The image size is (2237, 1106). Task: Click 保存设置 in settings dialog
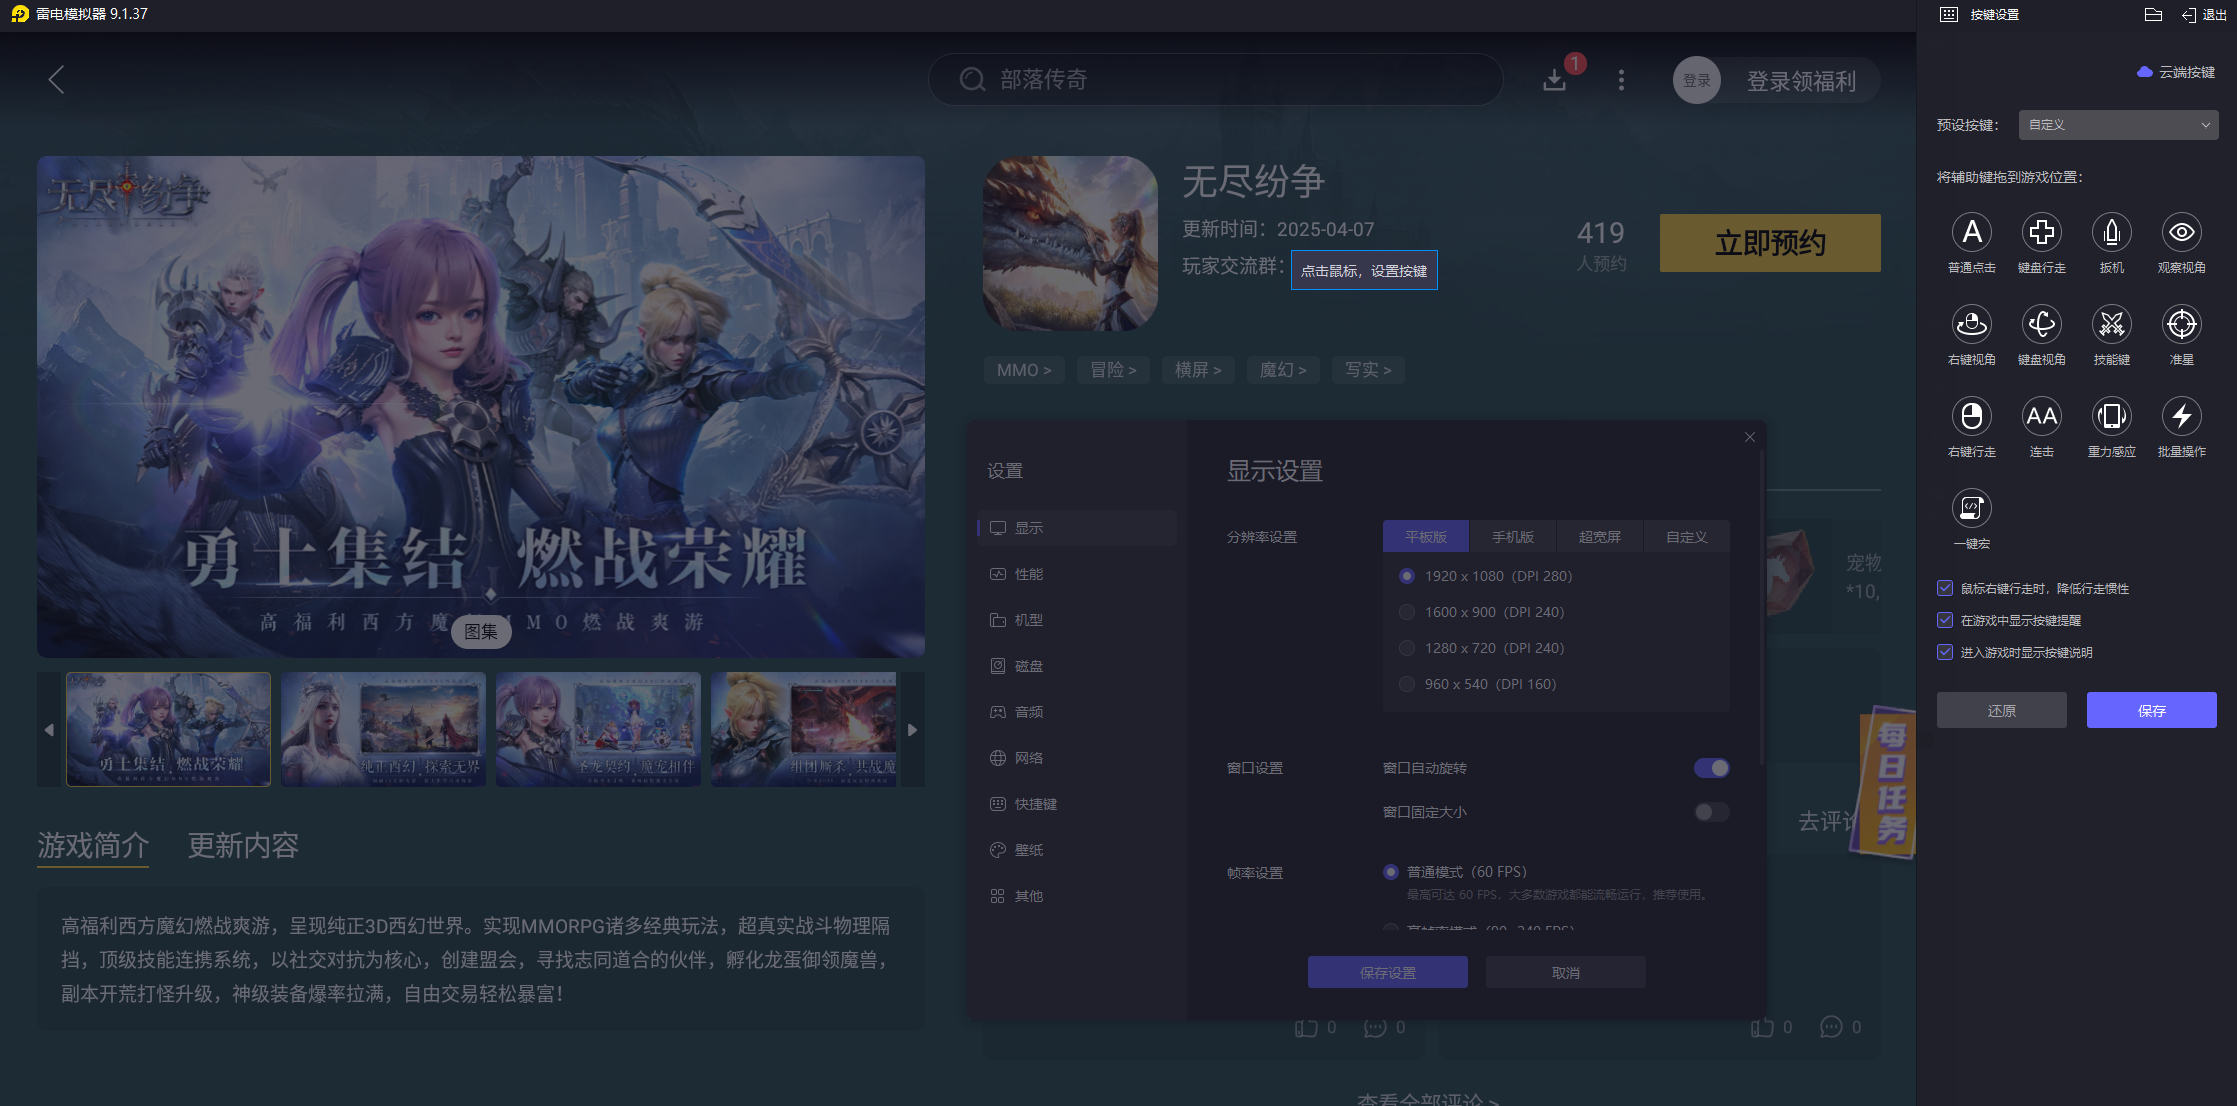[1388, 972]
